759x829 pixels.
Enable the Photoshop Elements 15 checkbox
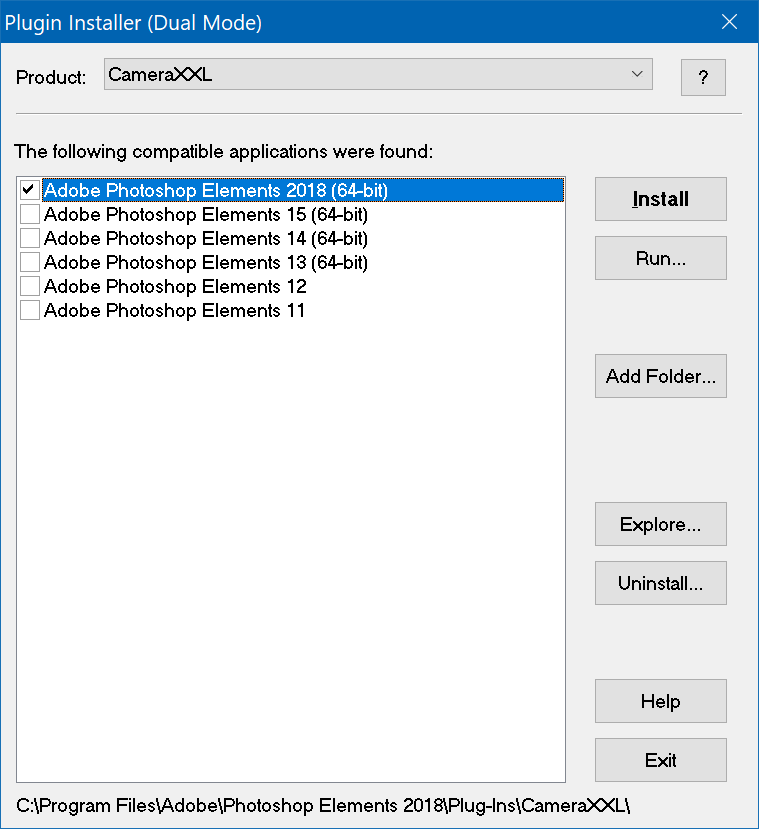pyautogui.click(x=30, y=214)
